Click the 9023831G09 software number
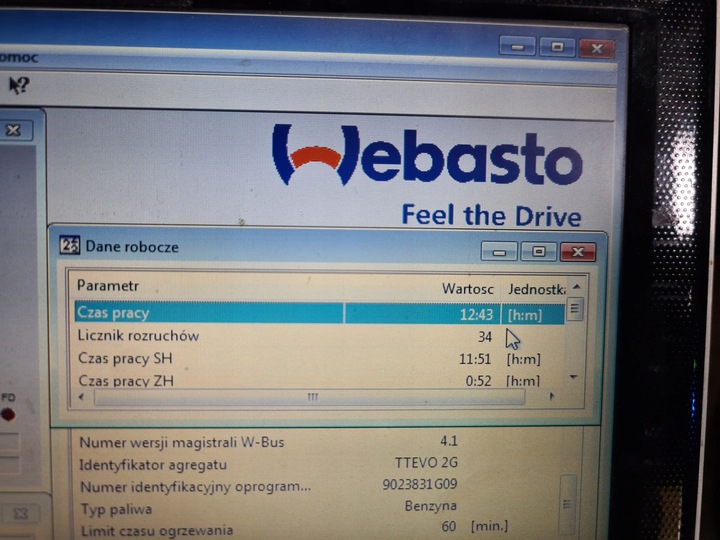 point(420,484)
